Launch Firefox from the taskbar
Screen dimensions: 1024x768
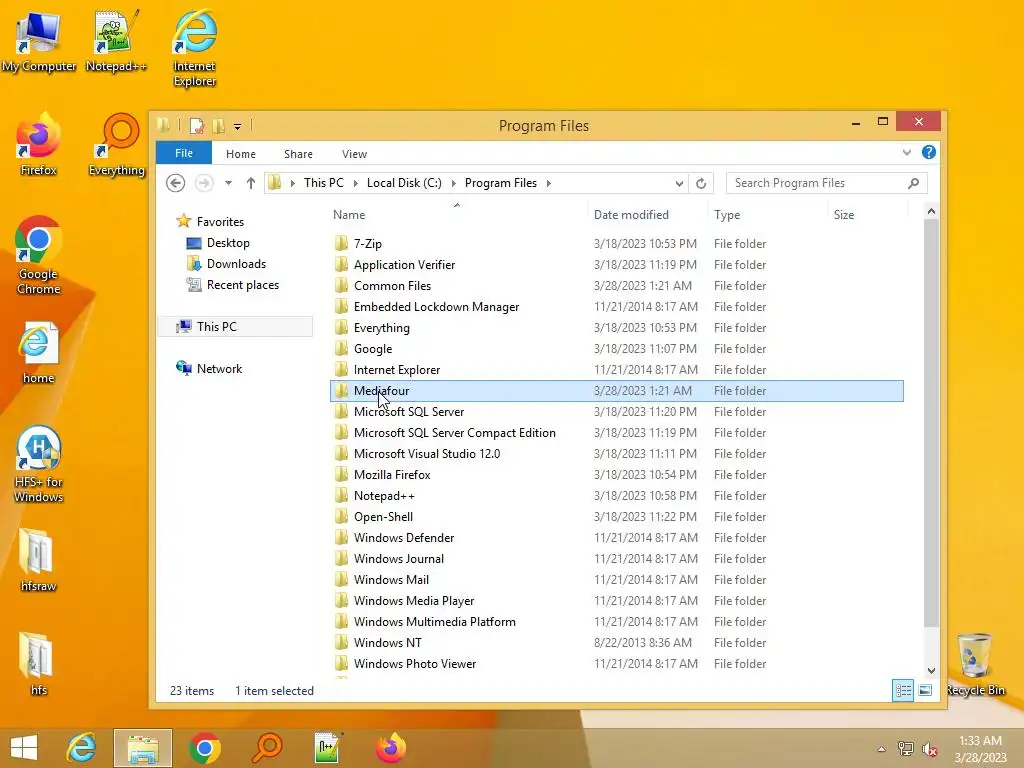coord(391,748)
